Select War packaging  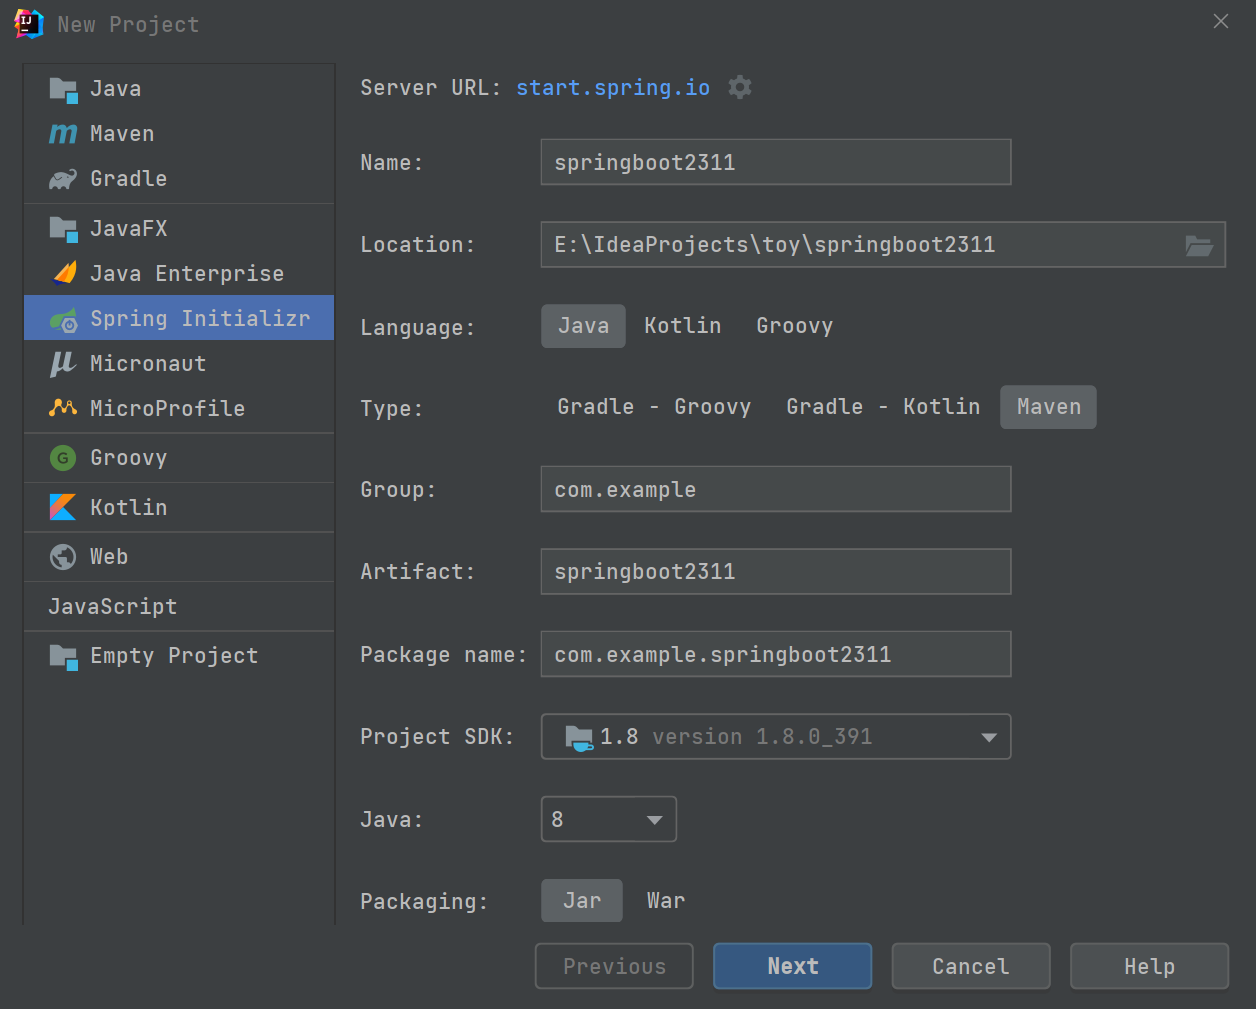666,901
